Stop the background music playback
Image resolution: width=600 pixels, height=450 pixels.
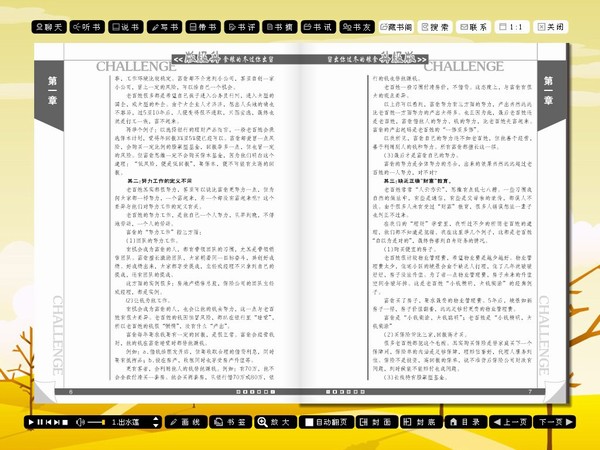point(65,422)
